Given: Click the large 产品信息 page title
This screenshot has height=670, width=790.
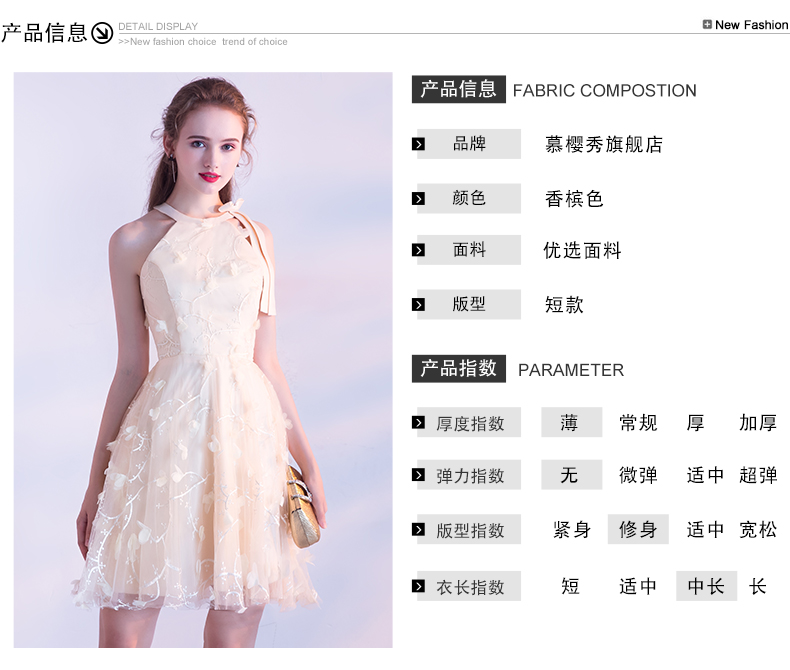Looking at the screenshot, I should tap(44, 33).
